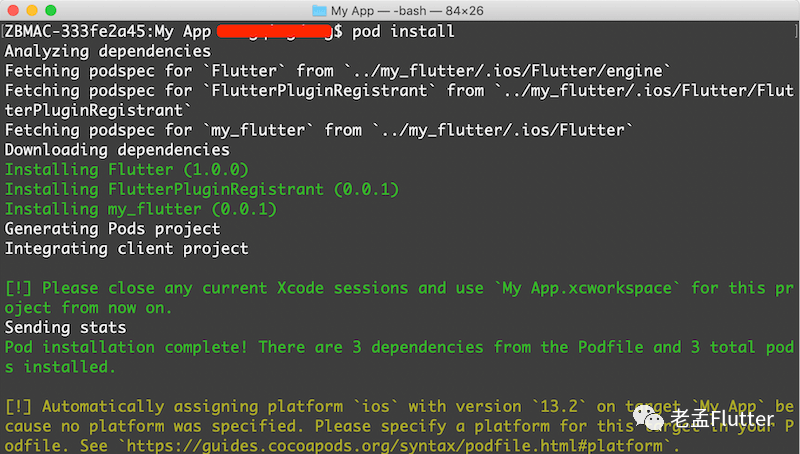Click 'Installing FlutterPluginRegistrant (0.0.1)' line
The width and height of the screenshot is (800, 454).
(x=202, y=189)
